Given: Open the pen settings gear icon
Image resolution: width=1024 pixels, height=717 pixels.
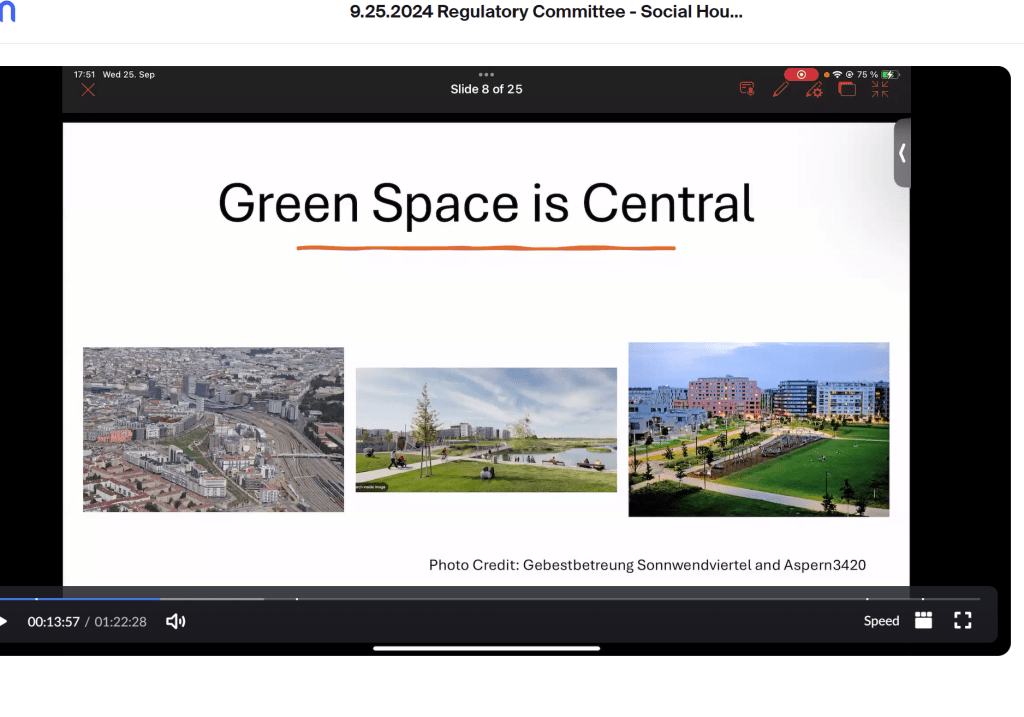Looking at the screenshot, I should [814, 89].
